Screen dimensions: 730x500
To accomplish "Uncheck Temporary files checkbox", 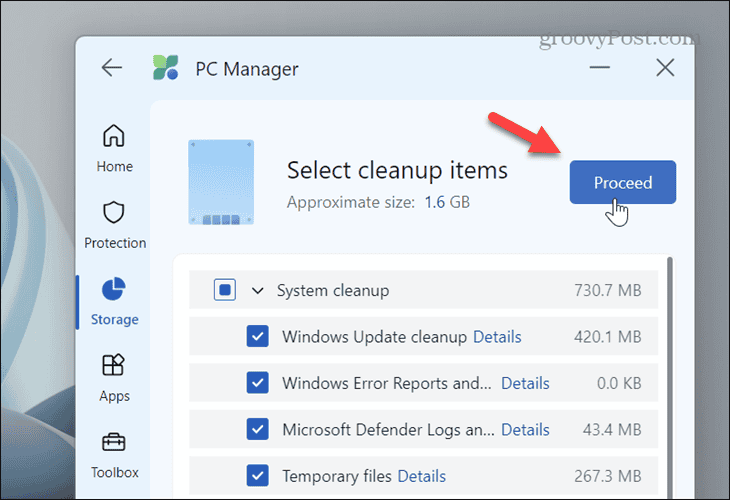I will pyautogui.click(x=257, y=476).
